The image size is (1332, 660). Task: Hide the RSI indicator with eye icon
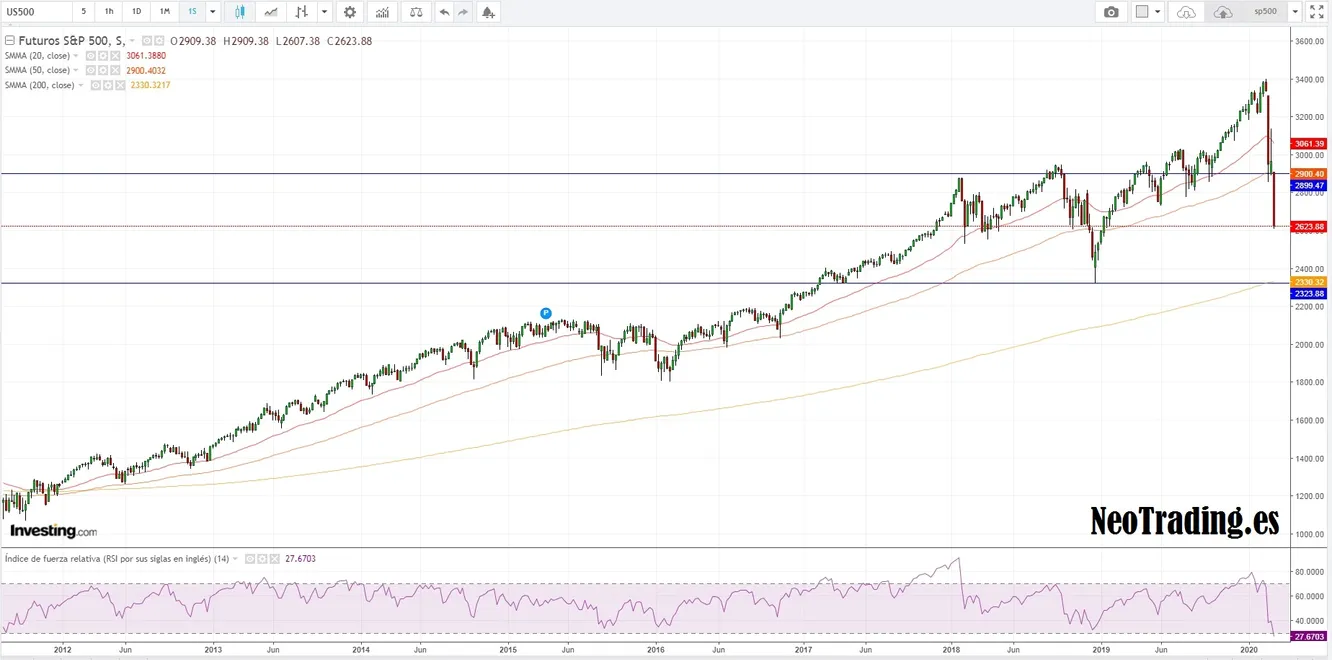[250, 559]
